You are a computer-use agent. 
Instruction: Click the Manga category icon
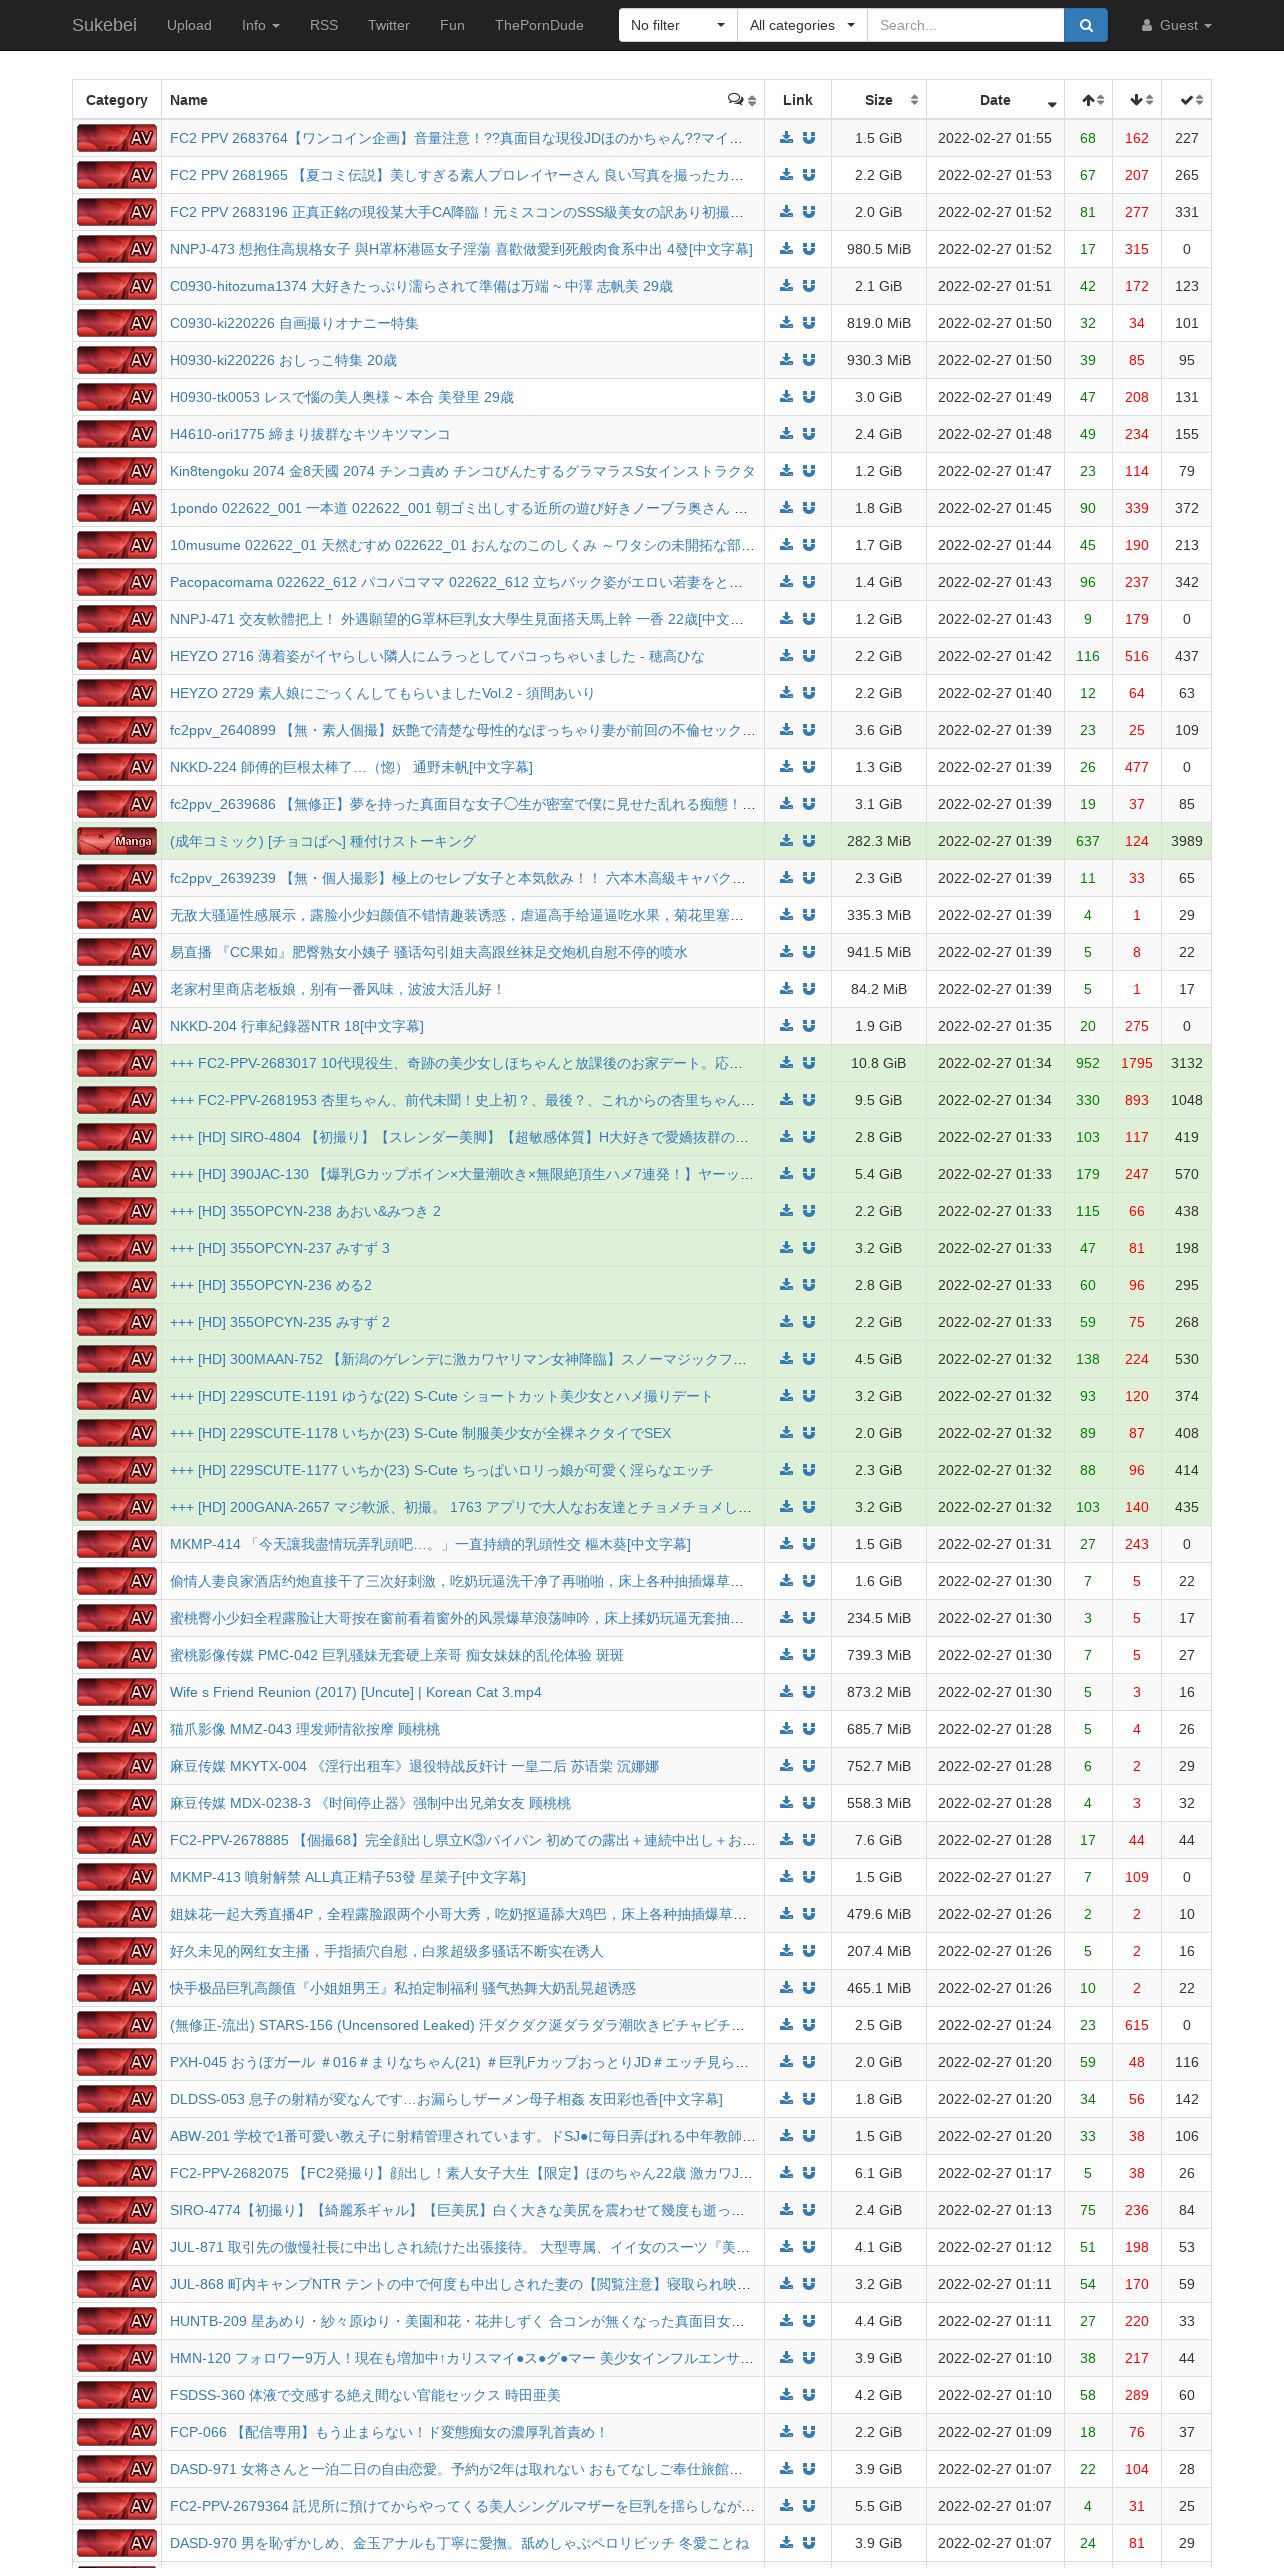[x=117, y=841]
